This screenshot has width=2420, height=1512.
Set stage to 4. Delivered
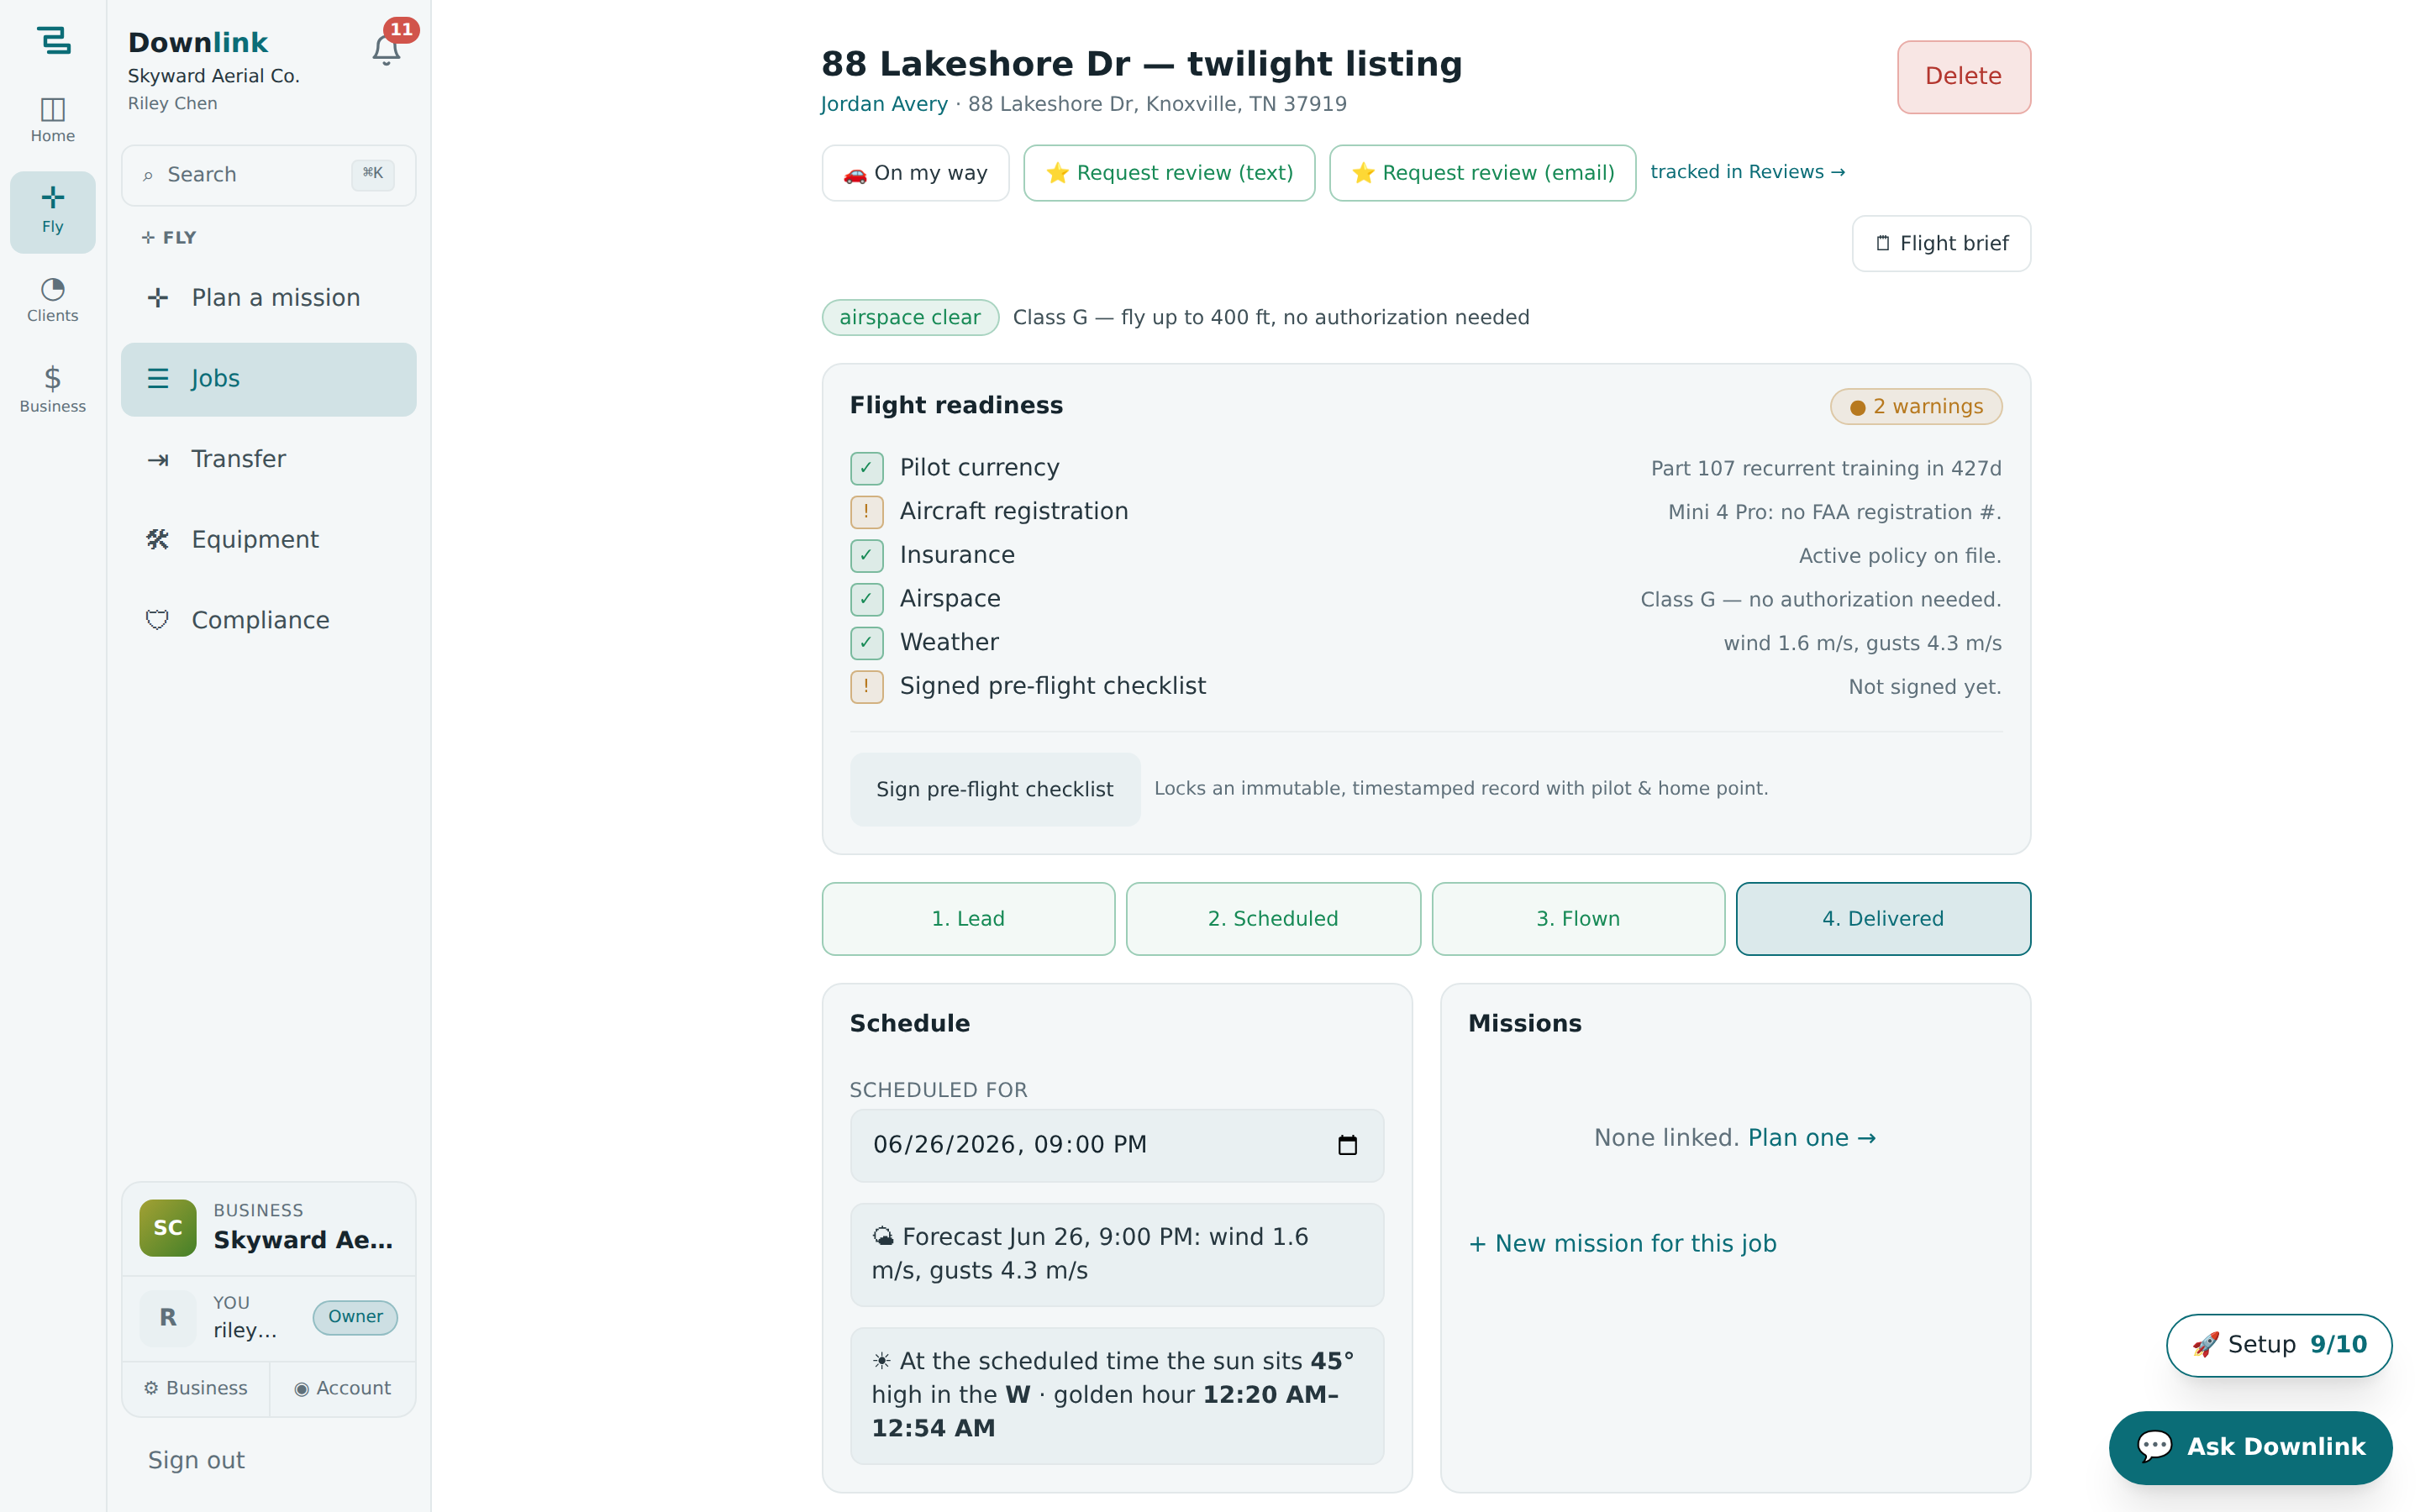[1883, 918]
